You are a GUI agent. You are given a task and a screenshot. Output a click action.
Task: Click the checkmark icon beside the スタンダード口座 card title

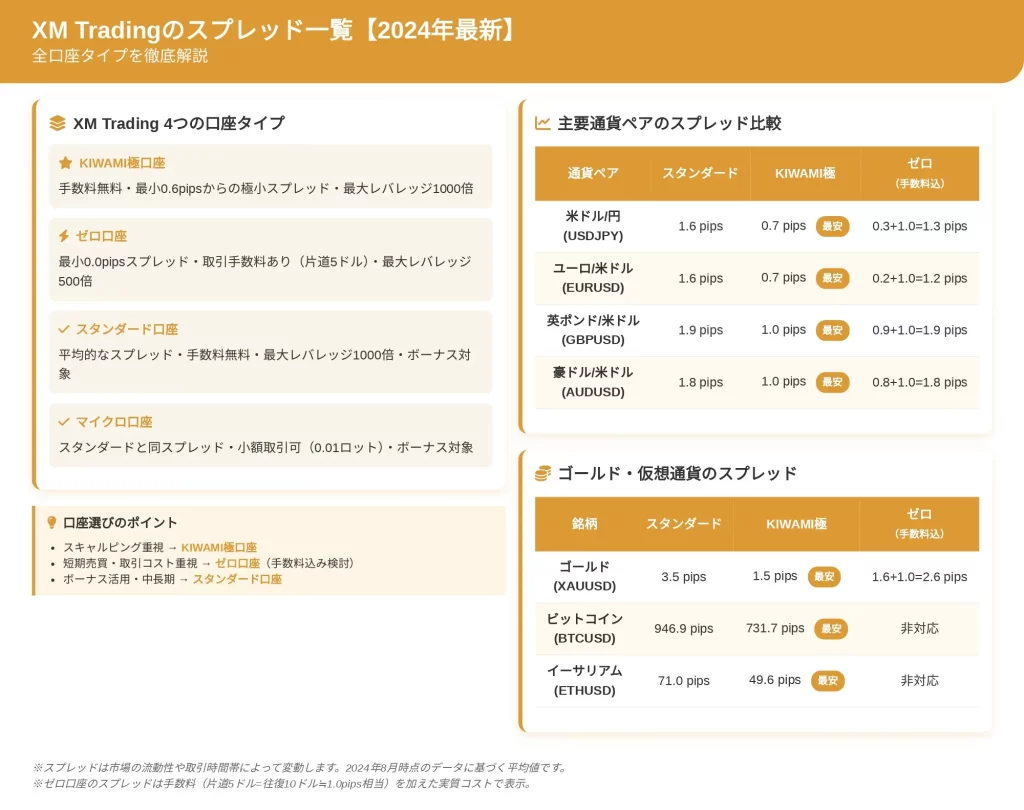(63, 329)
